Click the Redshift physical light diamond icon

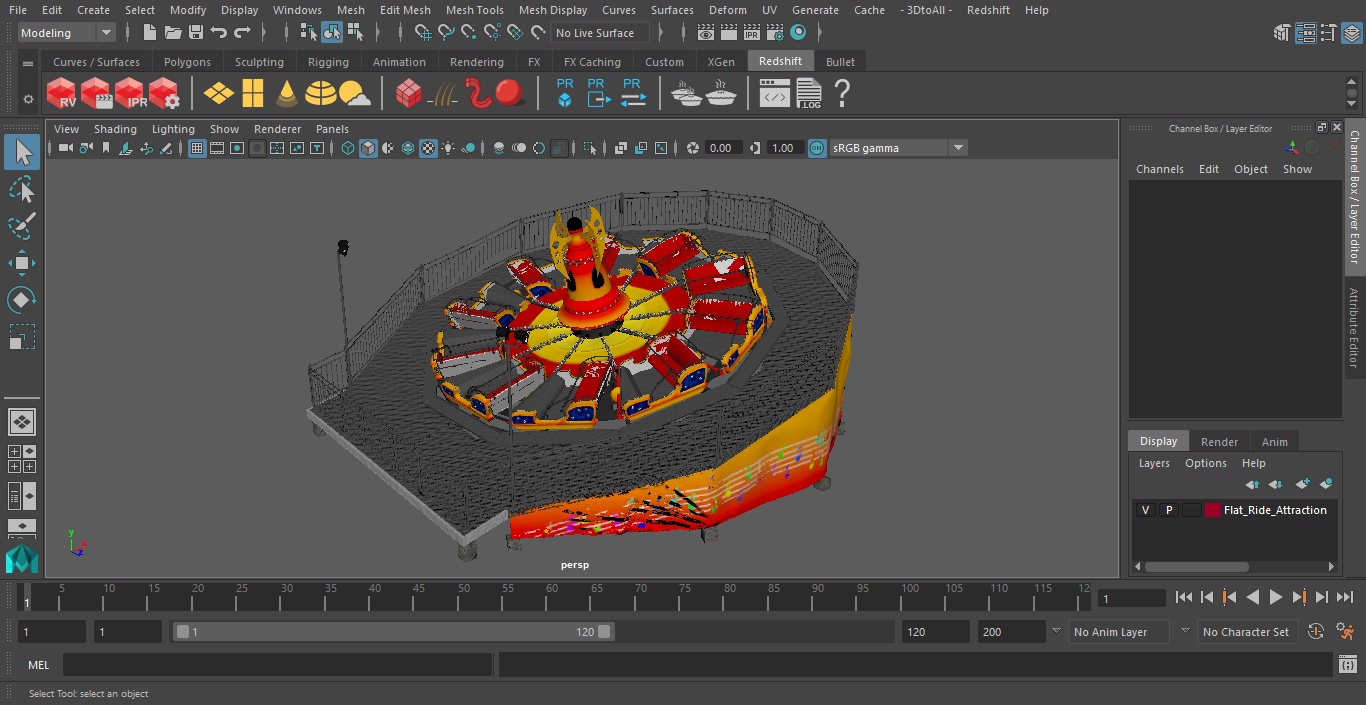[x=218, y=93]
